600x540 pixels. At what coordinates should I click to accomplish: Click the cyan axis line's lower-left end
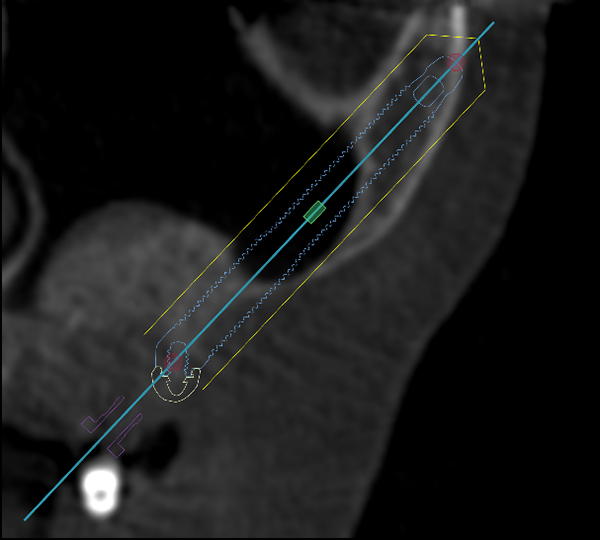pos(25,519)
